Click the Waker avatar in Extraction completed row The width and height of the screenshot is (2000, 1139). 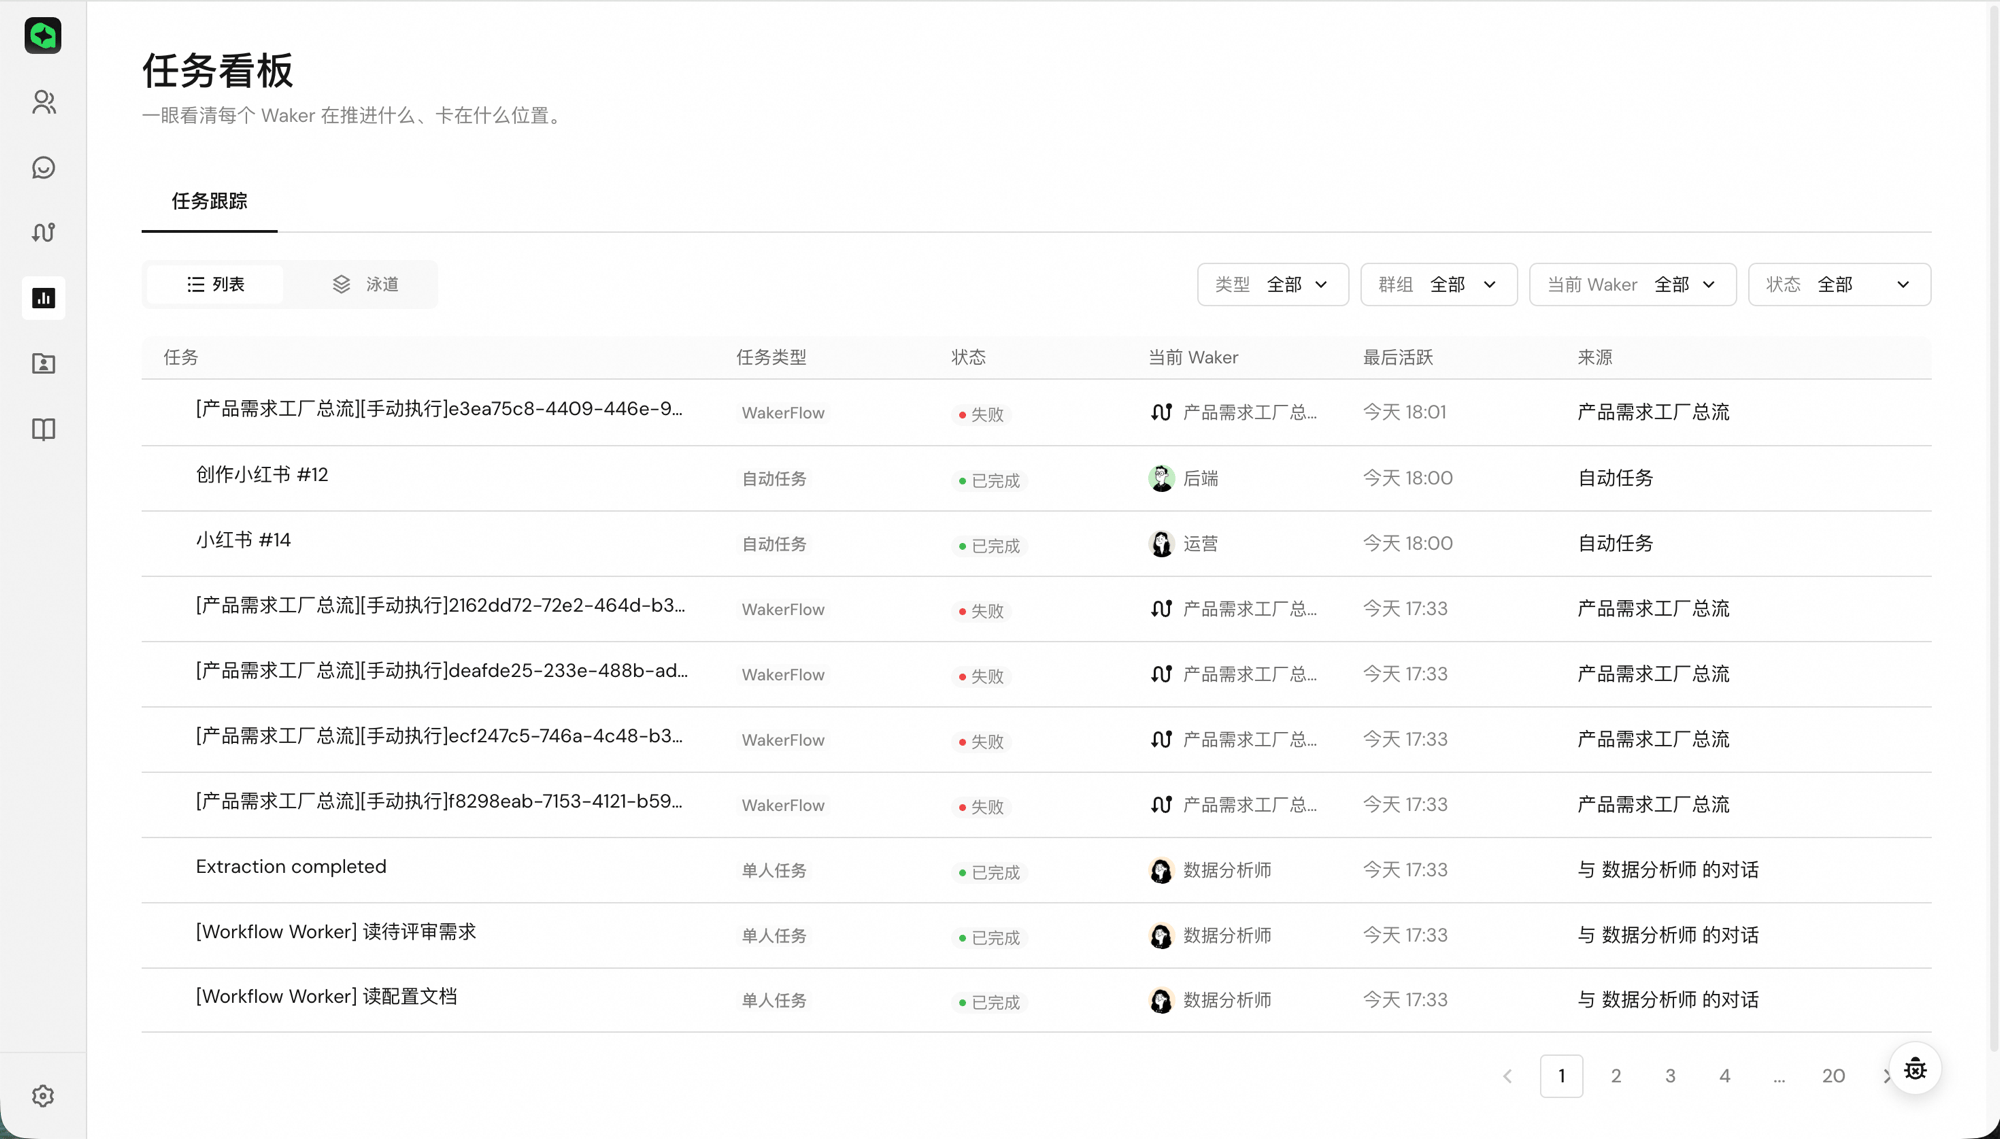(x=1161, y=871)
